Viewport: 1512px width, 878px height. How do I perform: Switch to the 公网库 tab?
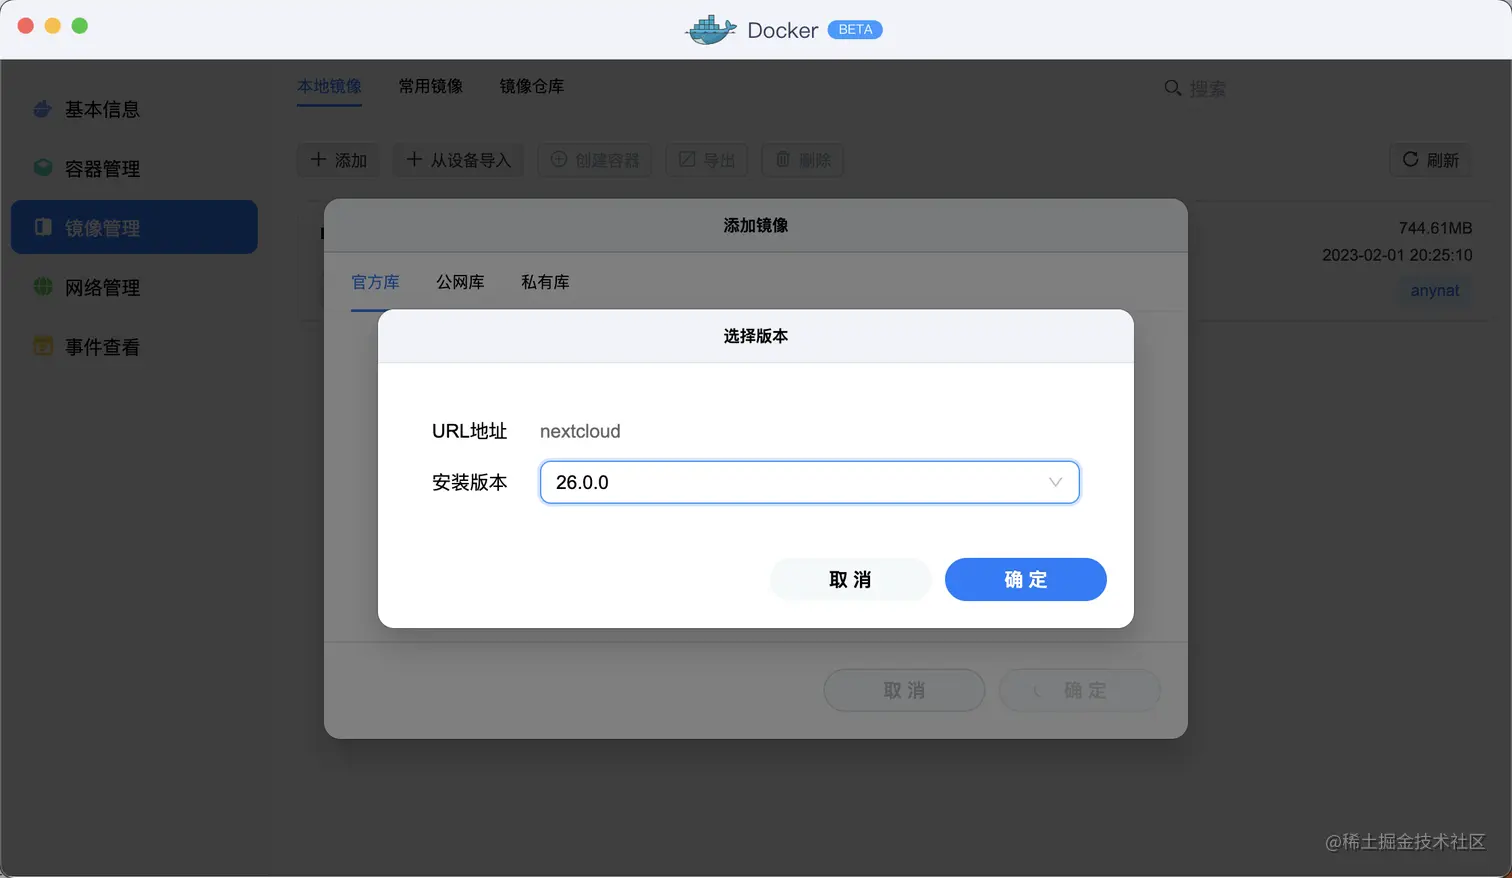tap(460, 282)
